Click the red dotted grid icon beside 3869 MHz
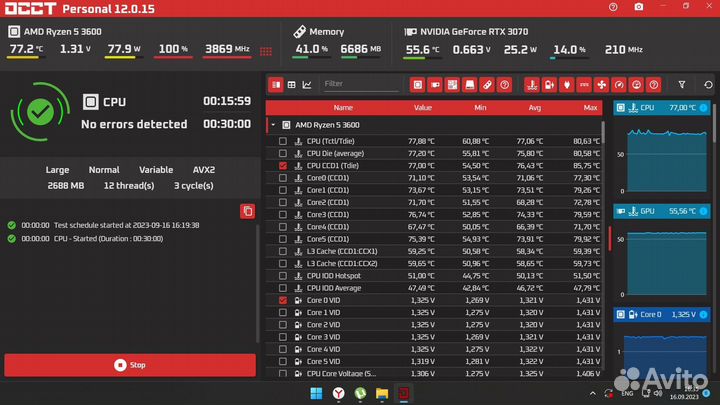 click(x=266, y=51)
